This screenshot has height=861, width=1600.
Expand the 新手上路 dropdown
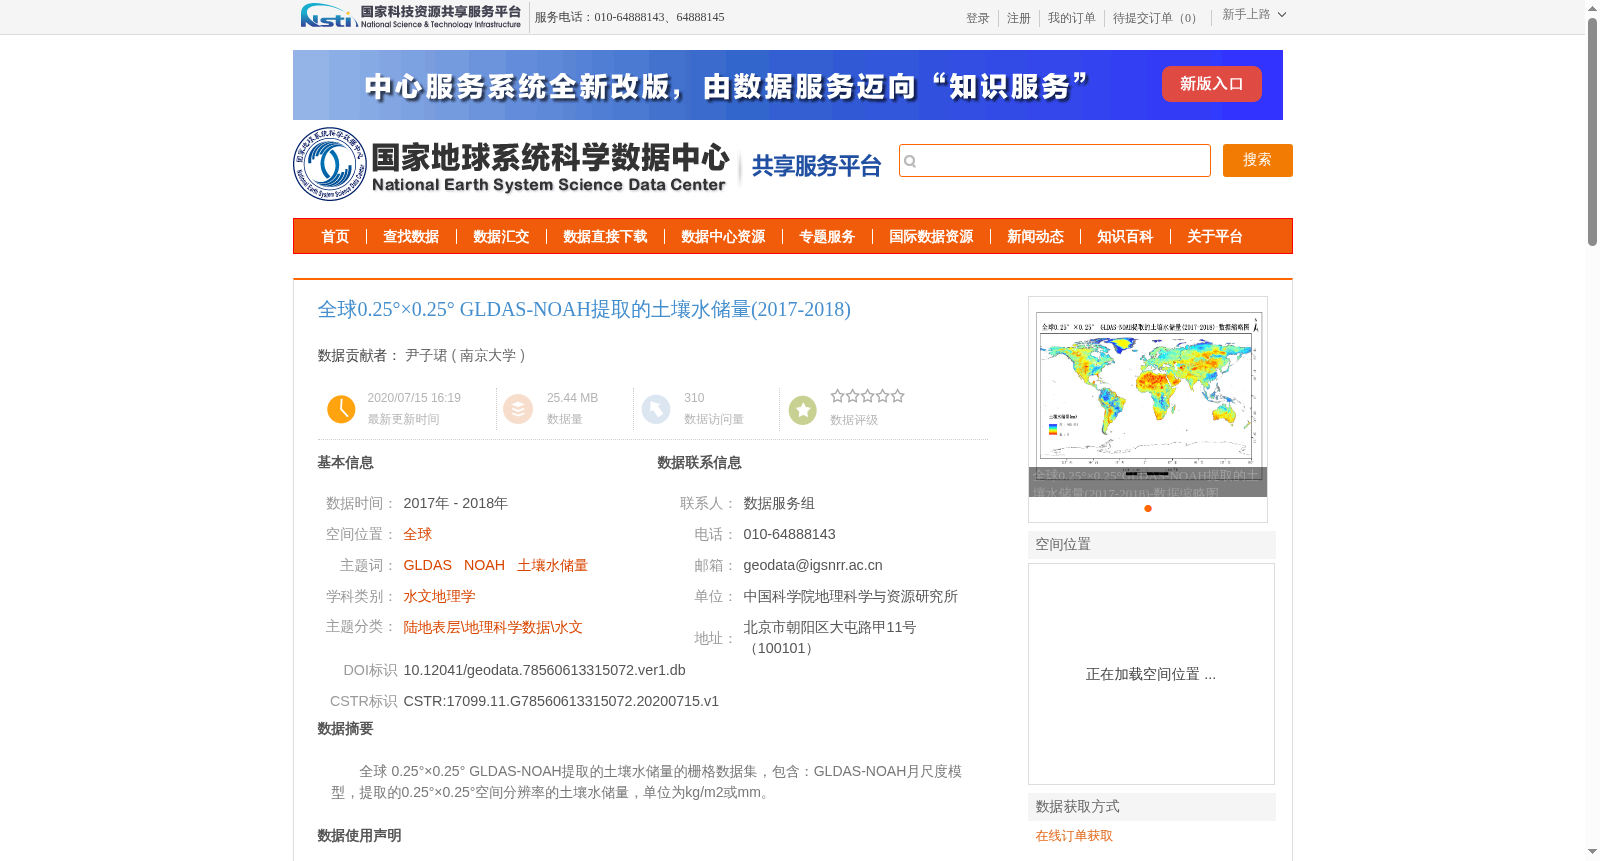[1254, 15]
